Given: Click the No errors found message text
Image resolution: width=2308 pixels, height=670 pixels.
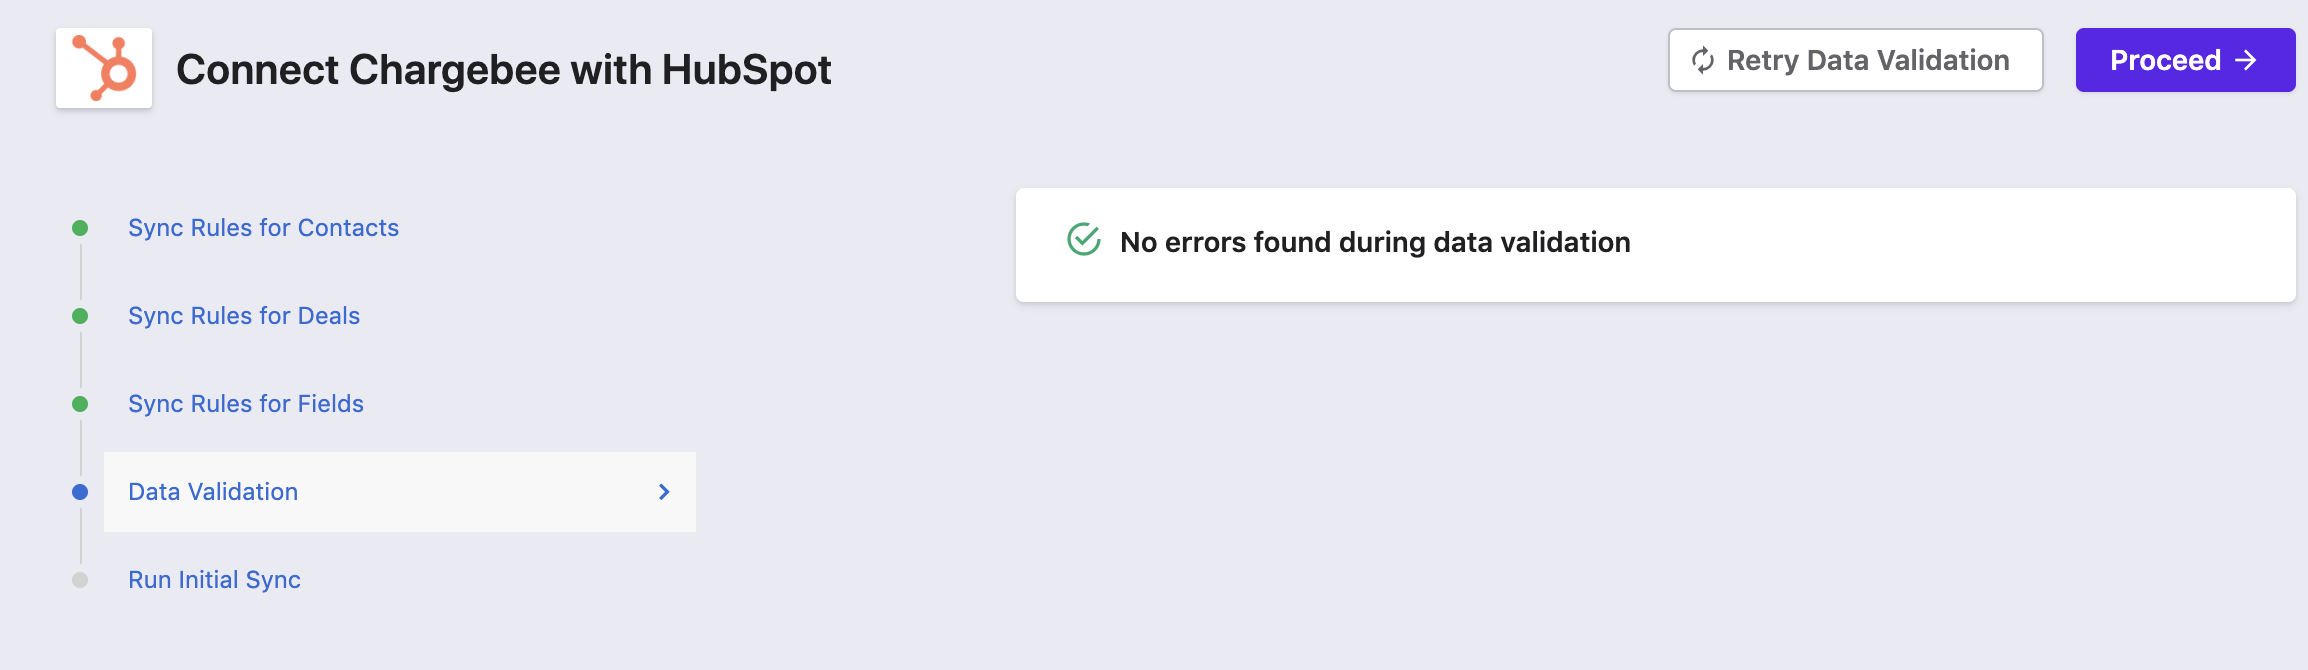Looking at the screenshot, I should click(1375, 242).
